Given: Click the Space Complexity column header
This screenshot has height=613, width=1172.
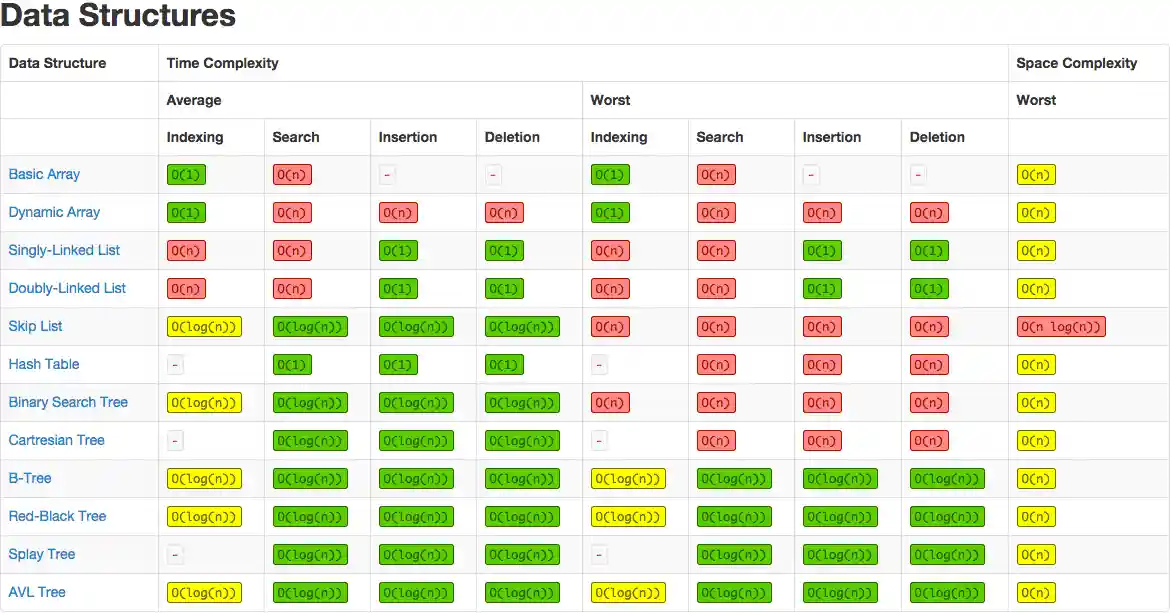Looking at the screenshot, I should tap(1076, 63).
